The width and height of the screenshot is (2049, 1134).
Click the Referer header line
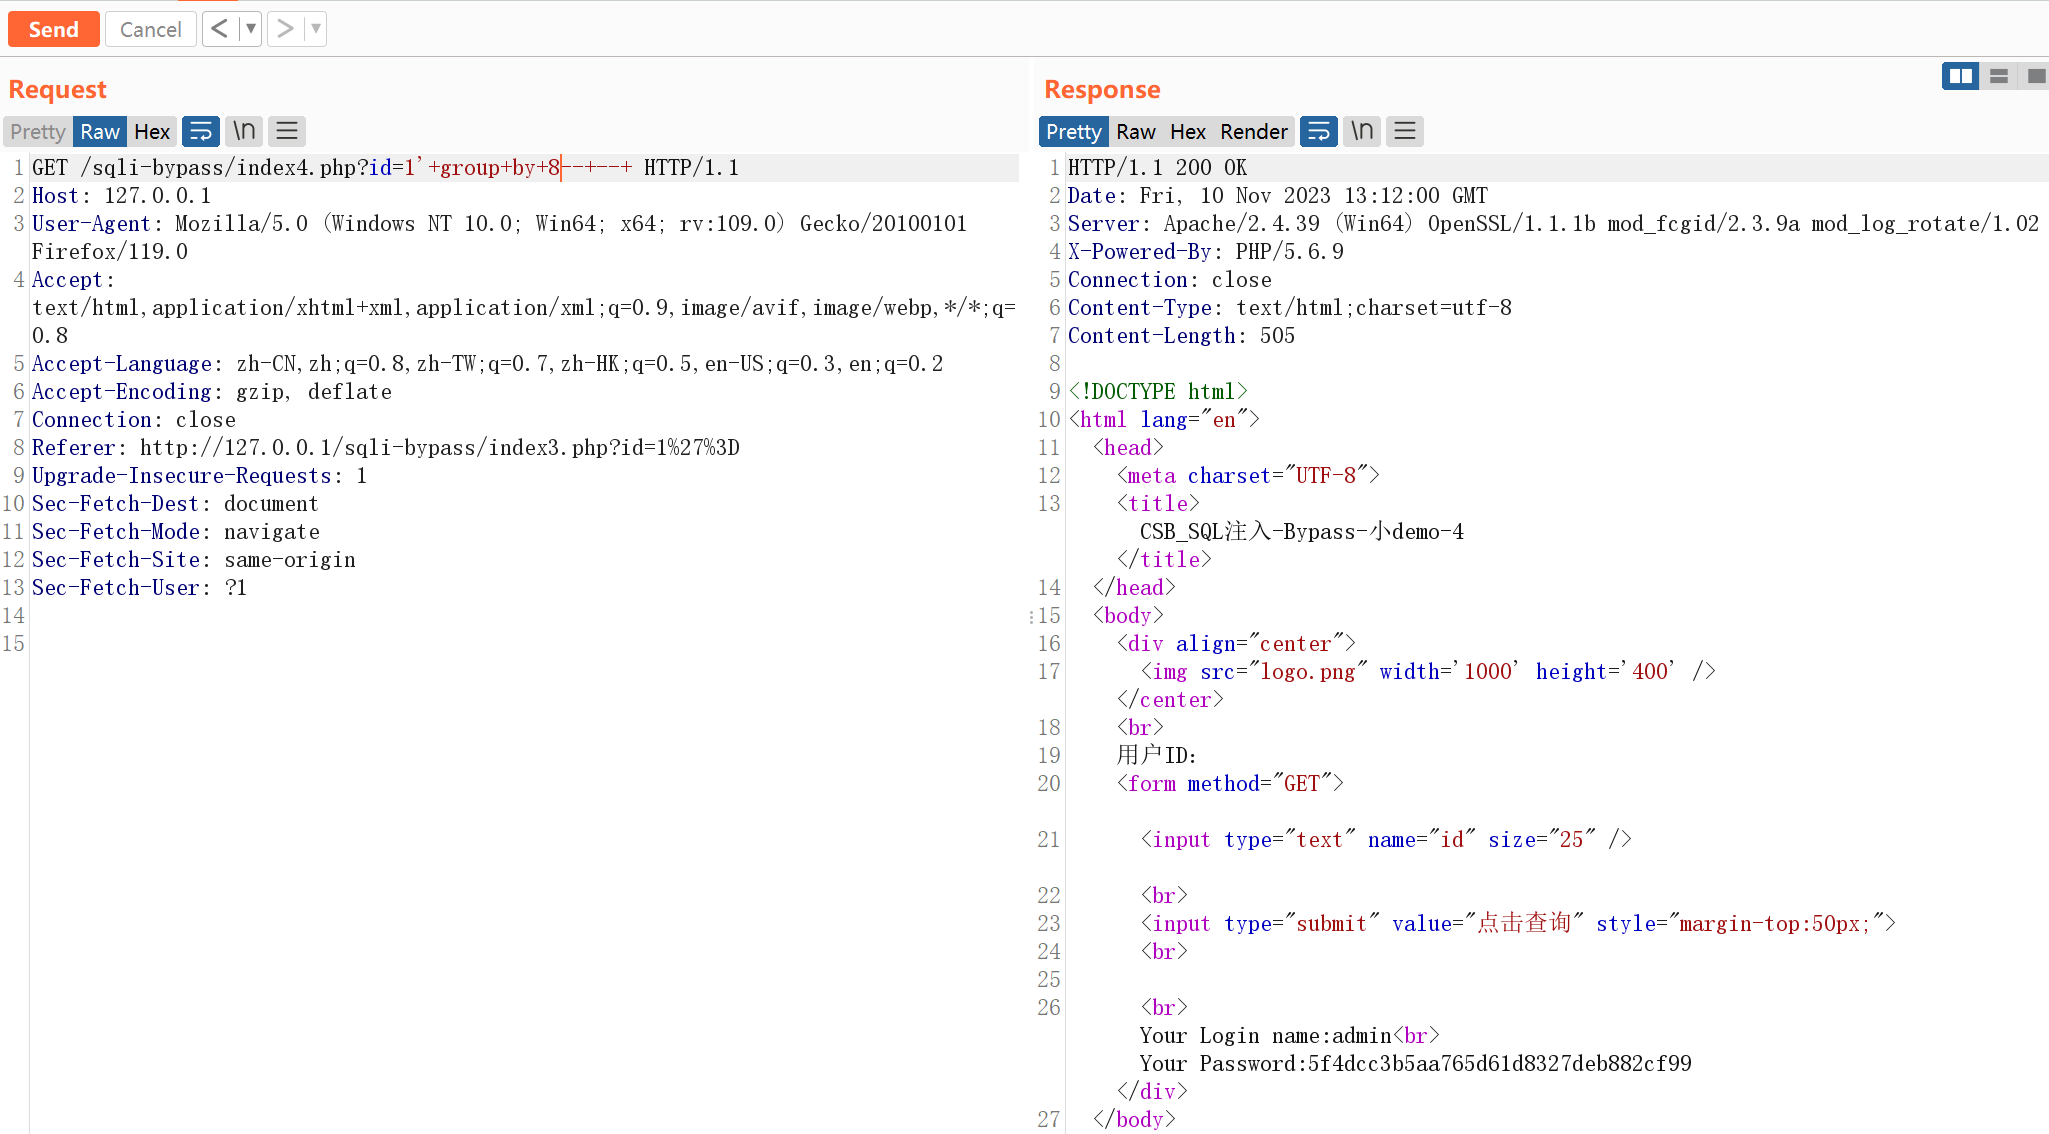pyautogui.click(x=386, y=447)
